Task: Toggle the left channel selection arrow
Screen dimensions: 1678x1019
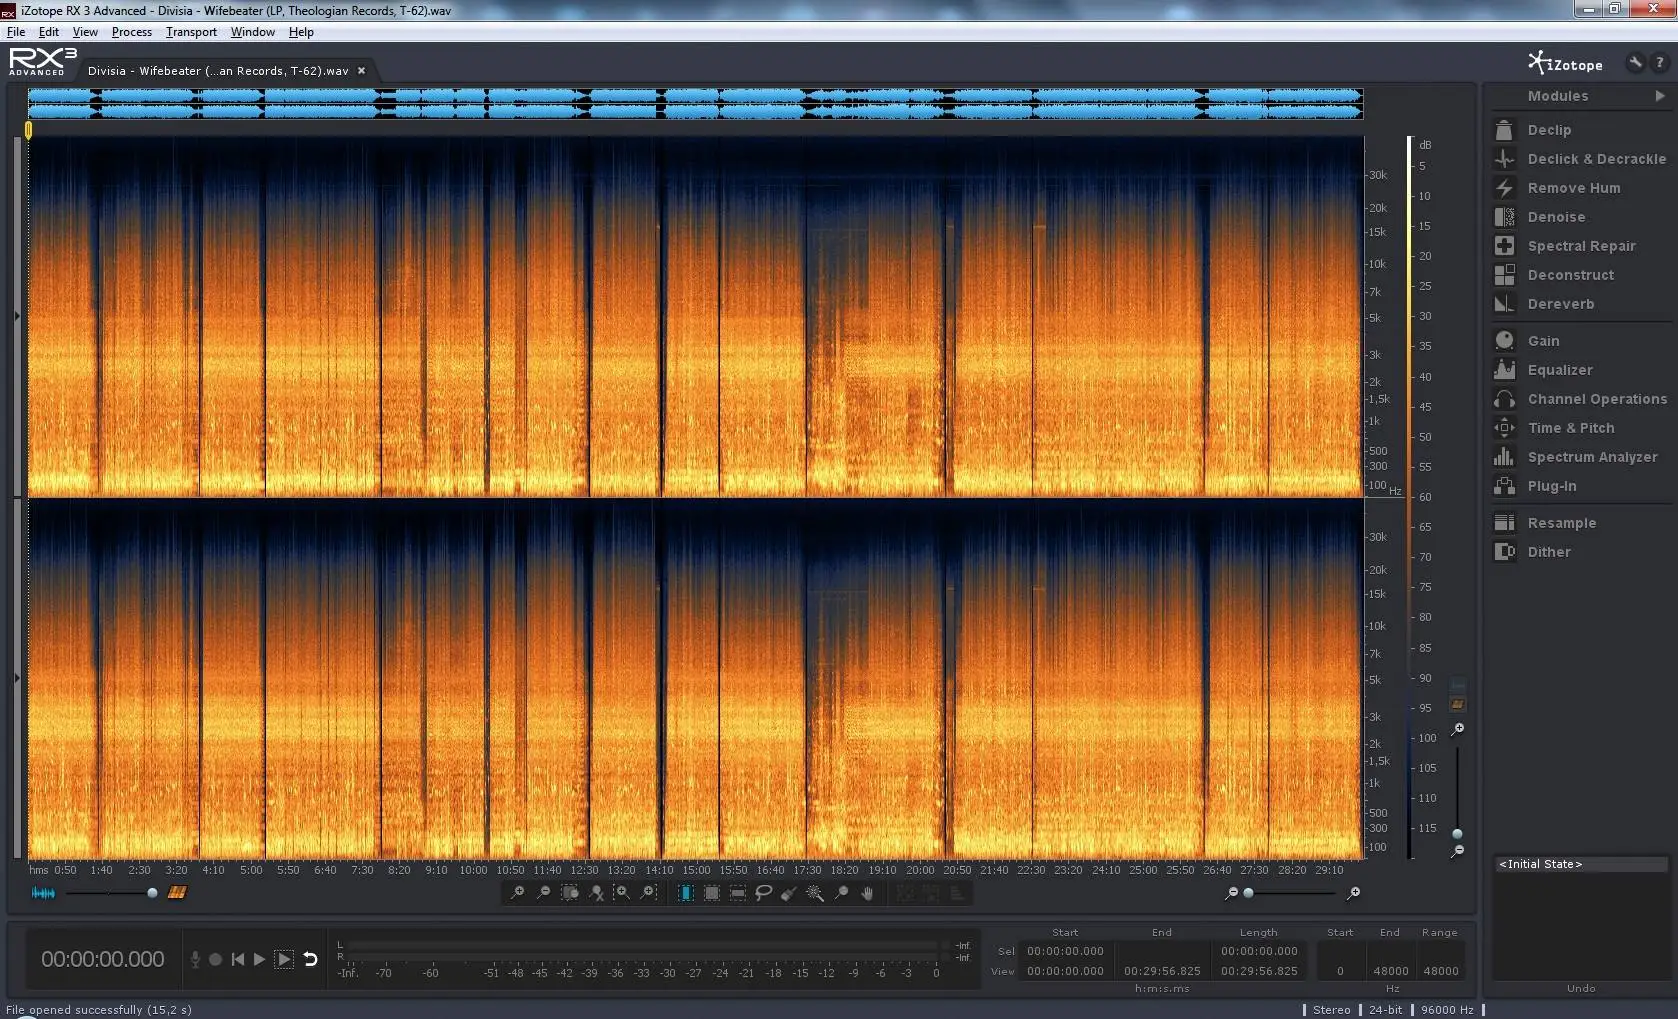Action: coord(17,316)
